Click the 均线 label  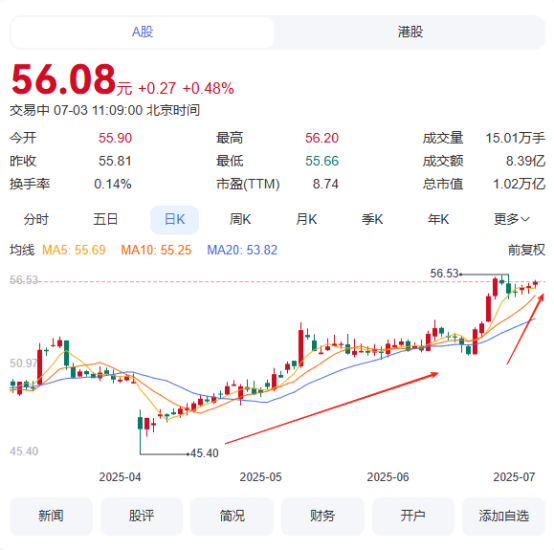[x=22, y=250]
